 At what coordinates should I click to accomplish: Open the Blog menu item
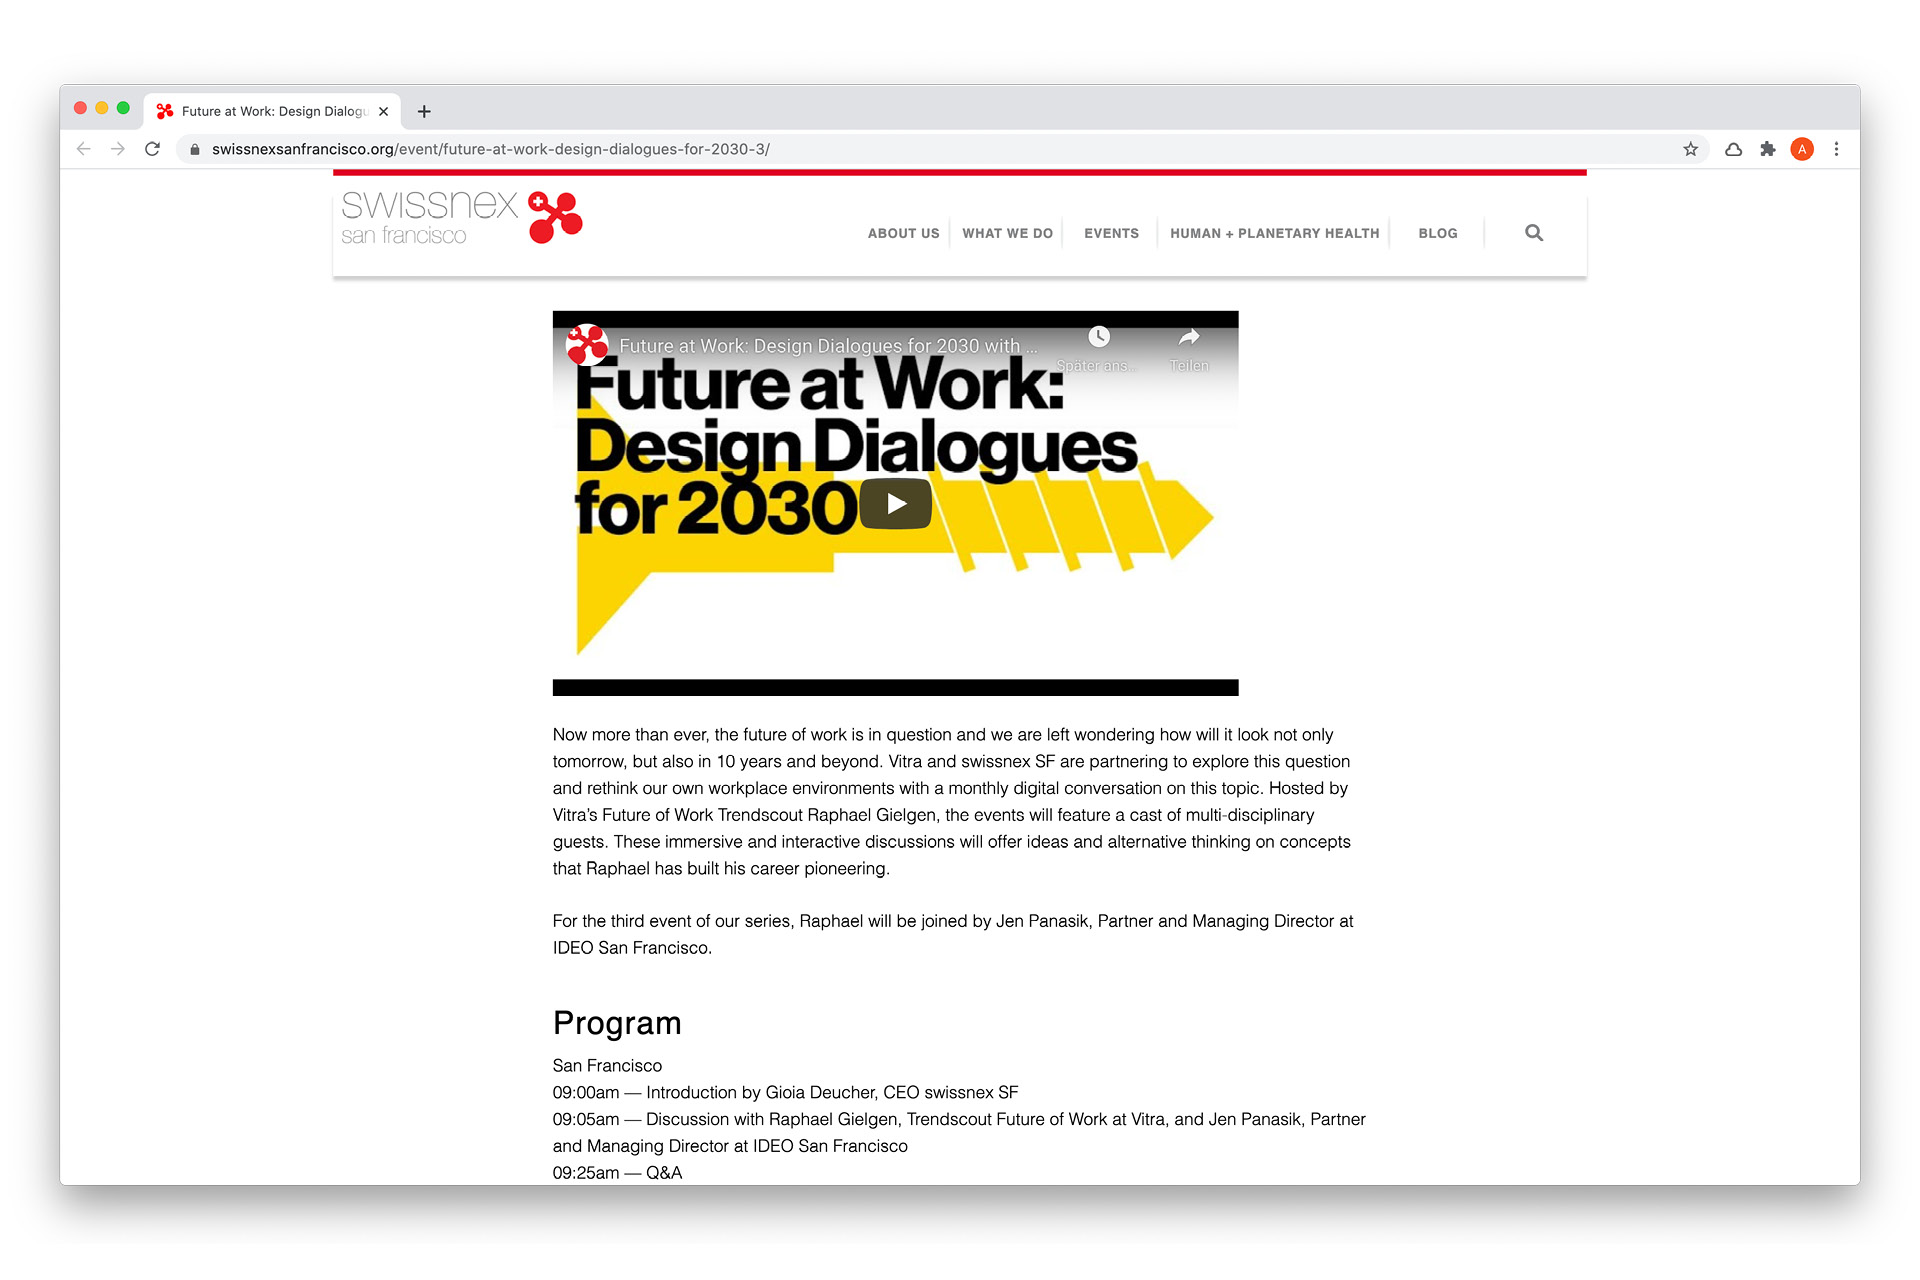(1437, 233)
